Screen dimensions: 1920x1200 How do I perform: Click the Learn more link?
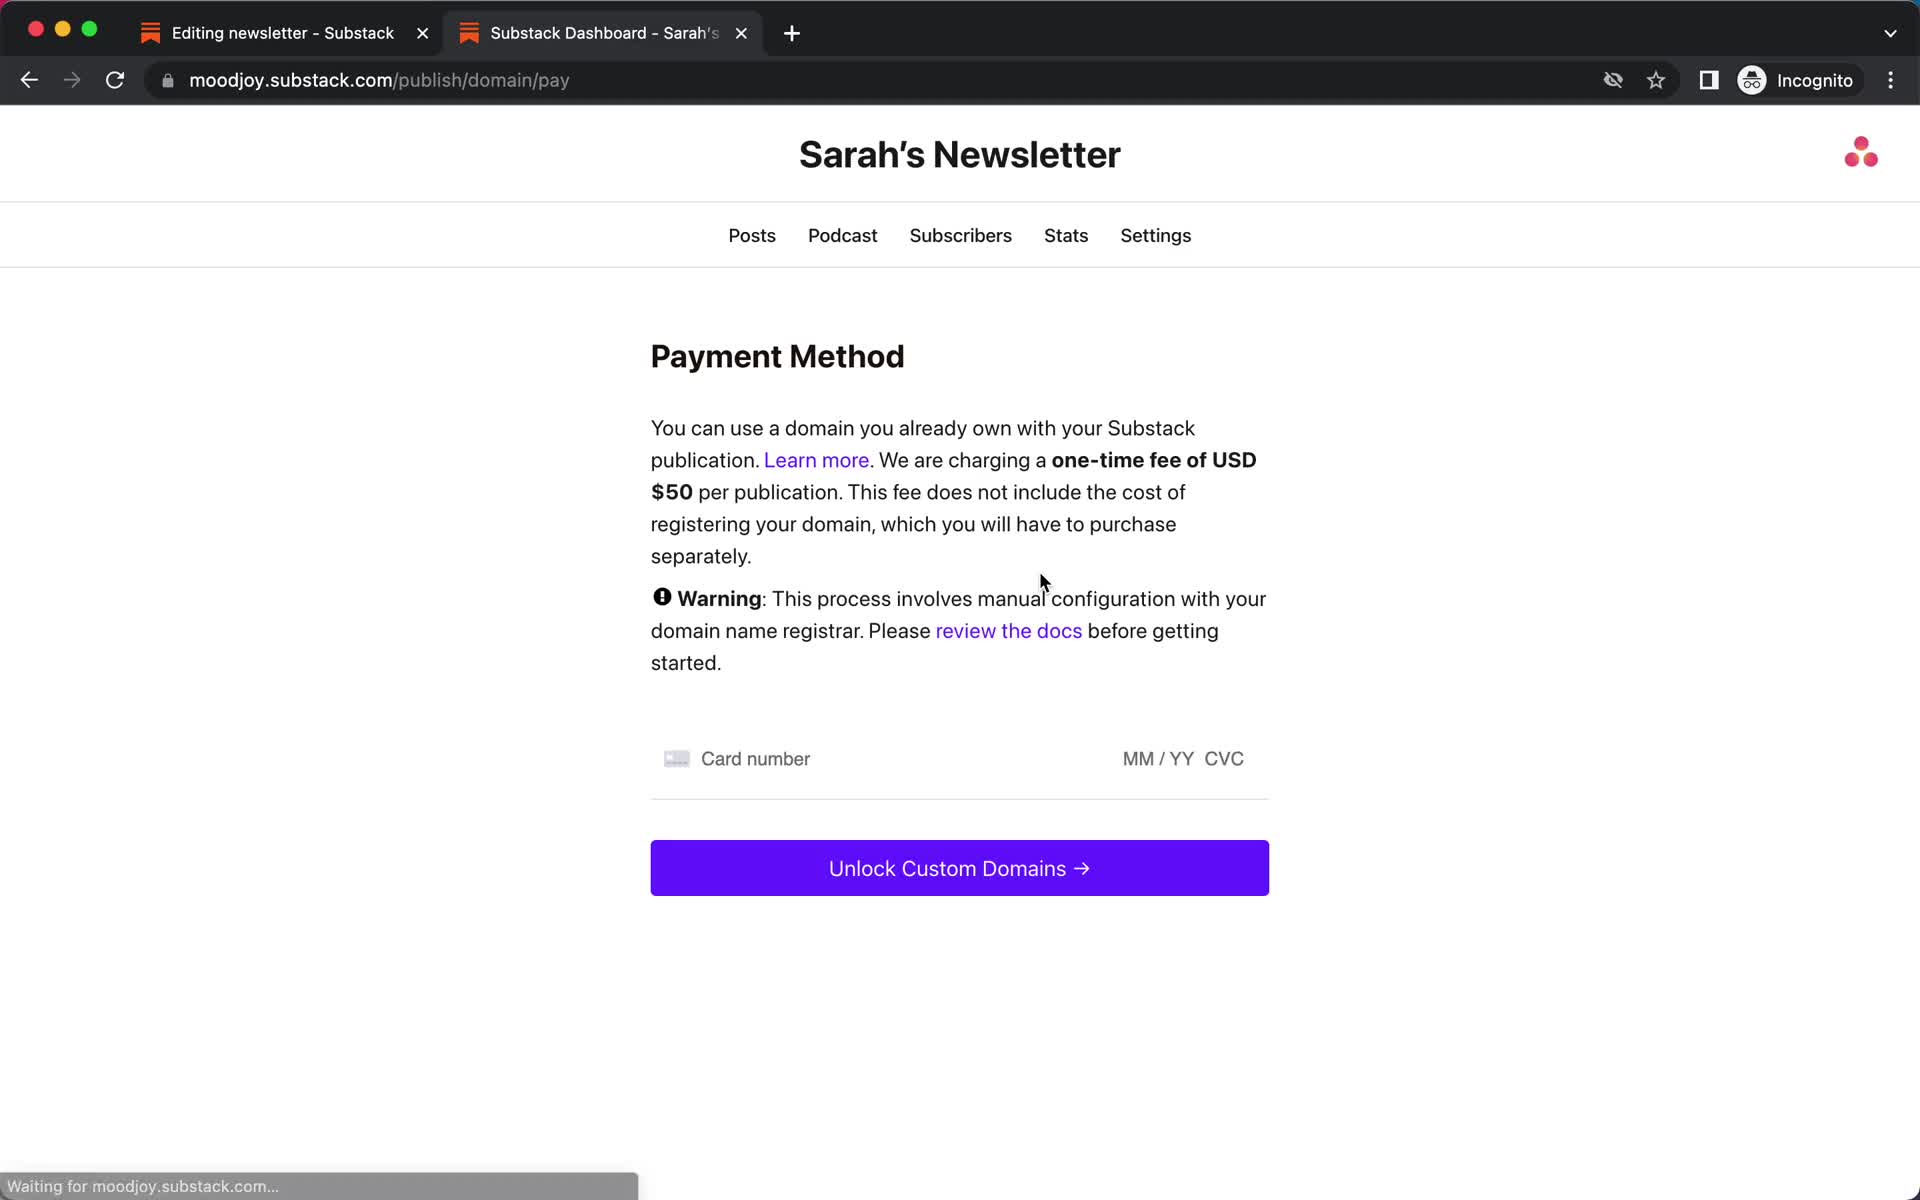816,459
